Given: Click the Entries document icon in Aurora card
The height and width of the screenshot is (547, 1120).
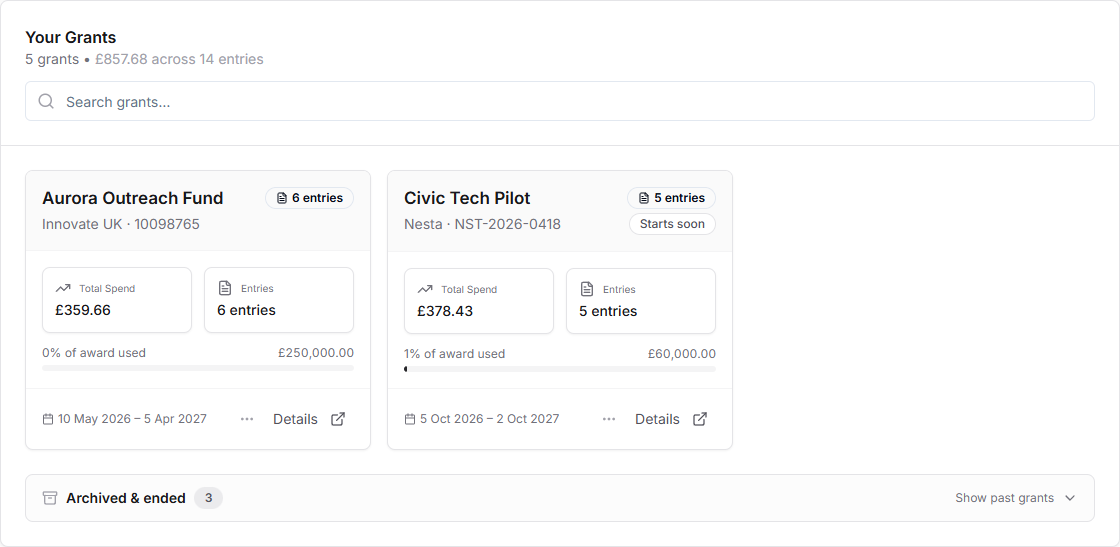Looking at the screenshot, I should click(225, 288).
